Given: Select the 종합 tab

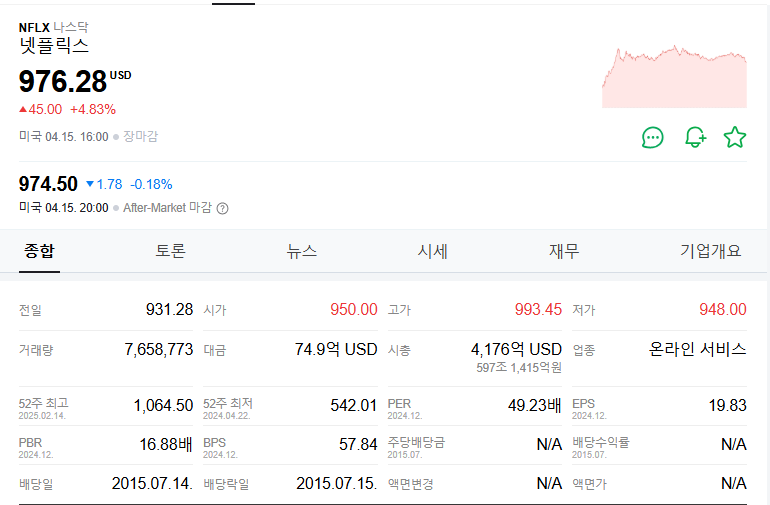Looking at the screenshot, I should pyautogui.click(x=39, y=251).
